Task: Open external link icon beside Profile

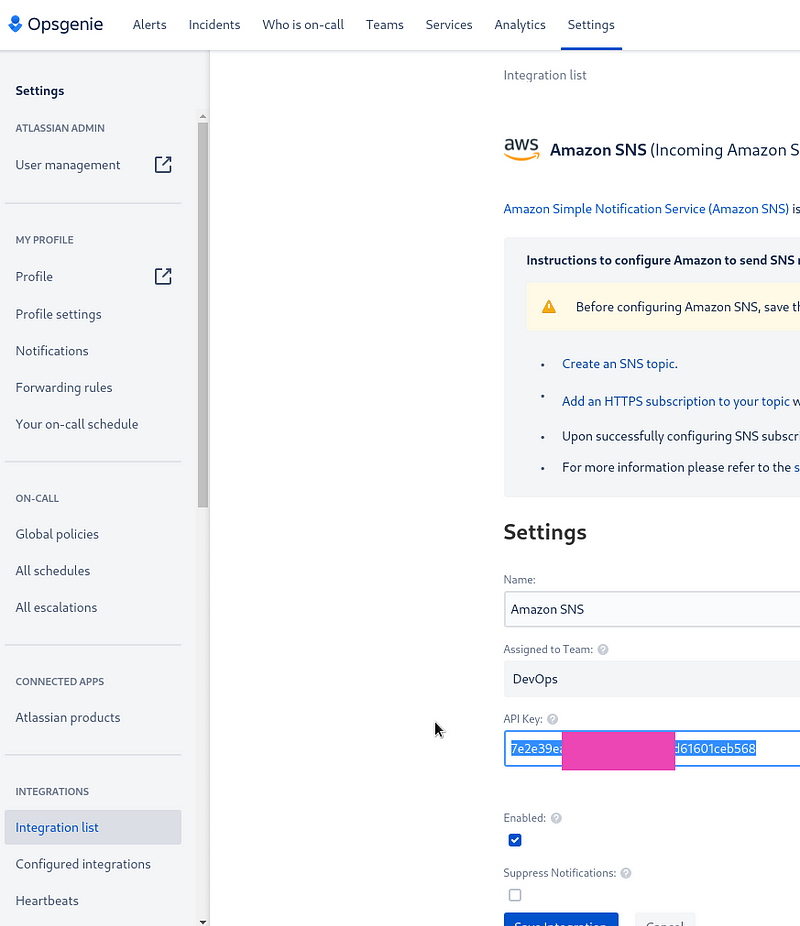Action: pos(163,276)
